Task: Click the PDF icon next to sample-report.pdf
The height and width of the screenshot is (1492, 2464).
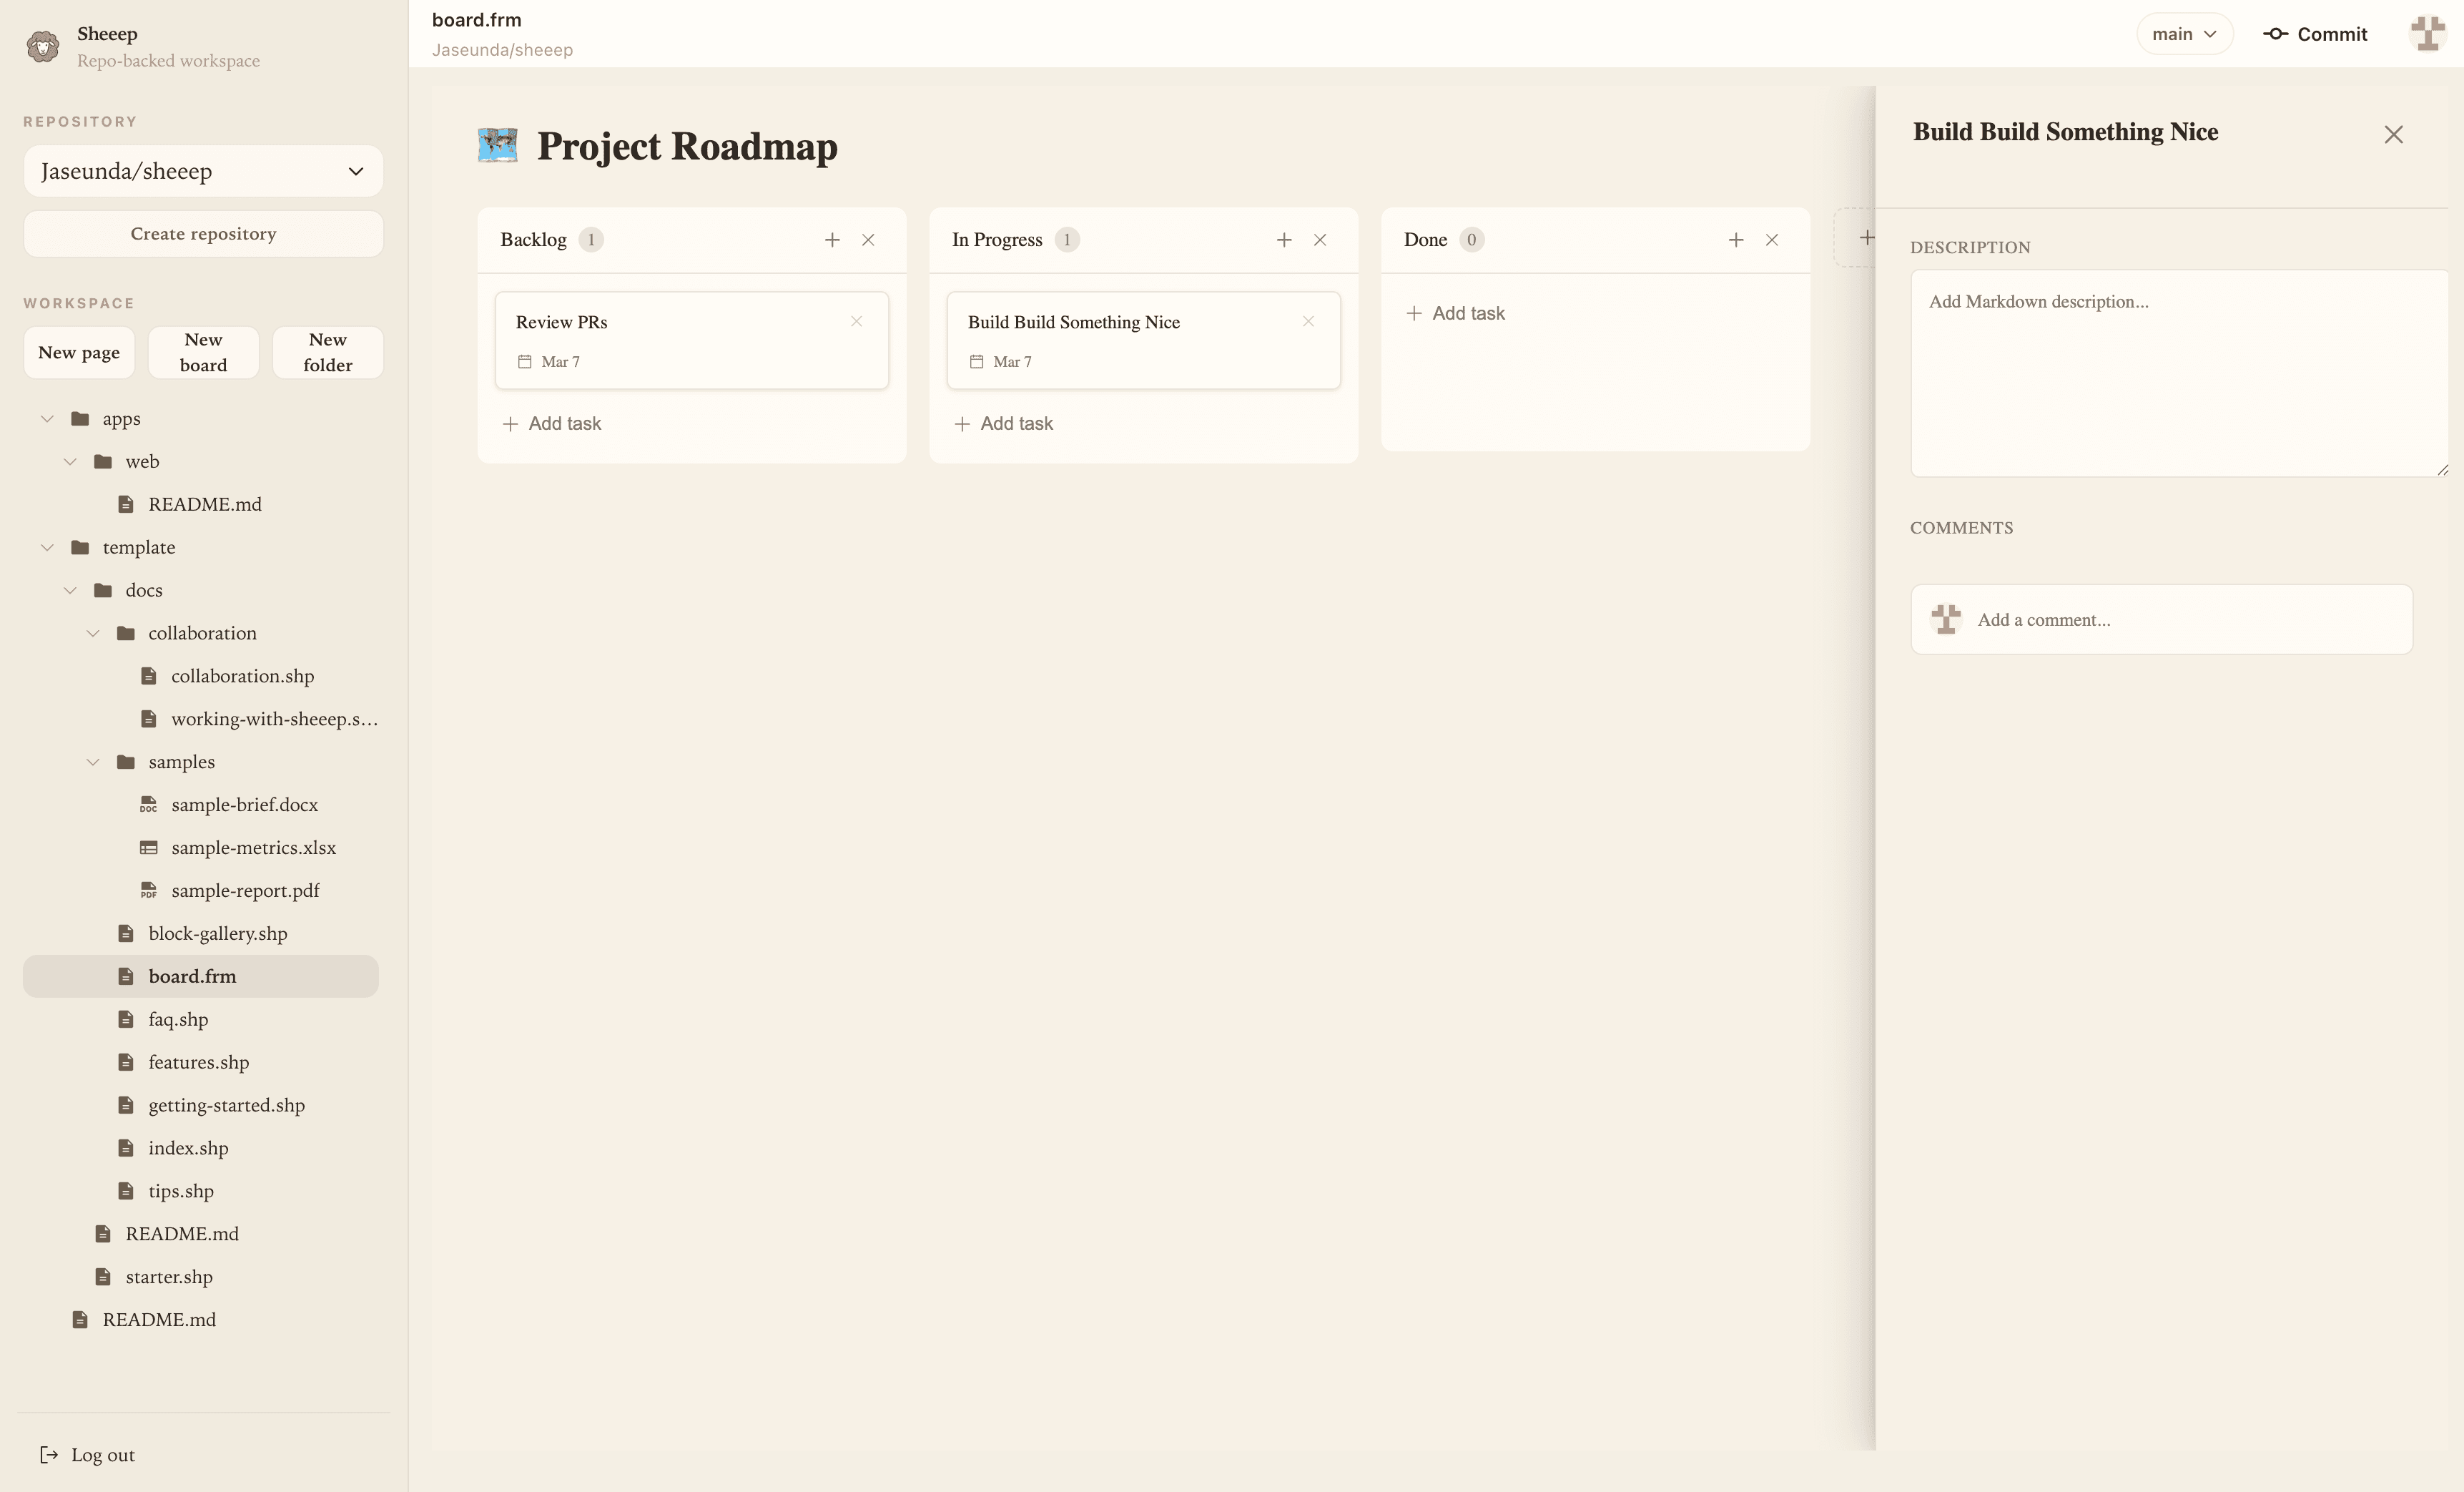Action: coord(148,890)
